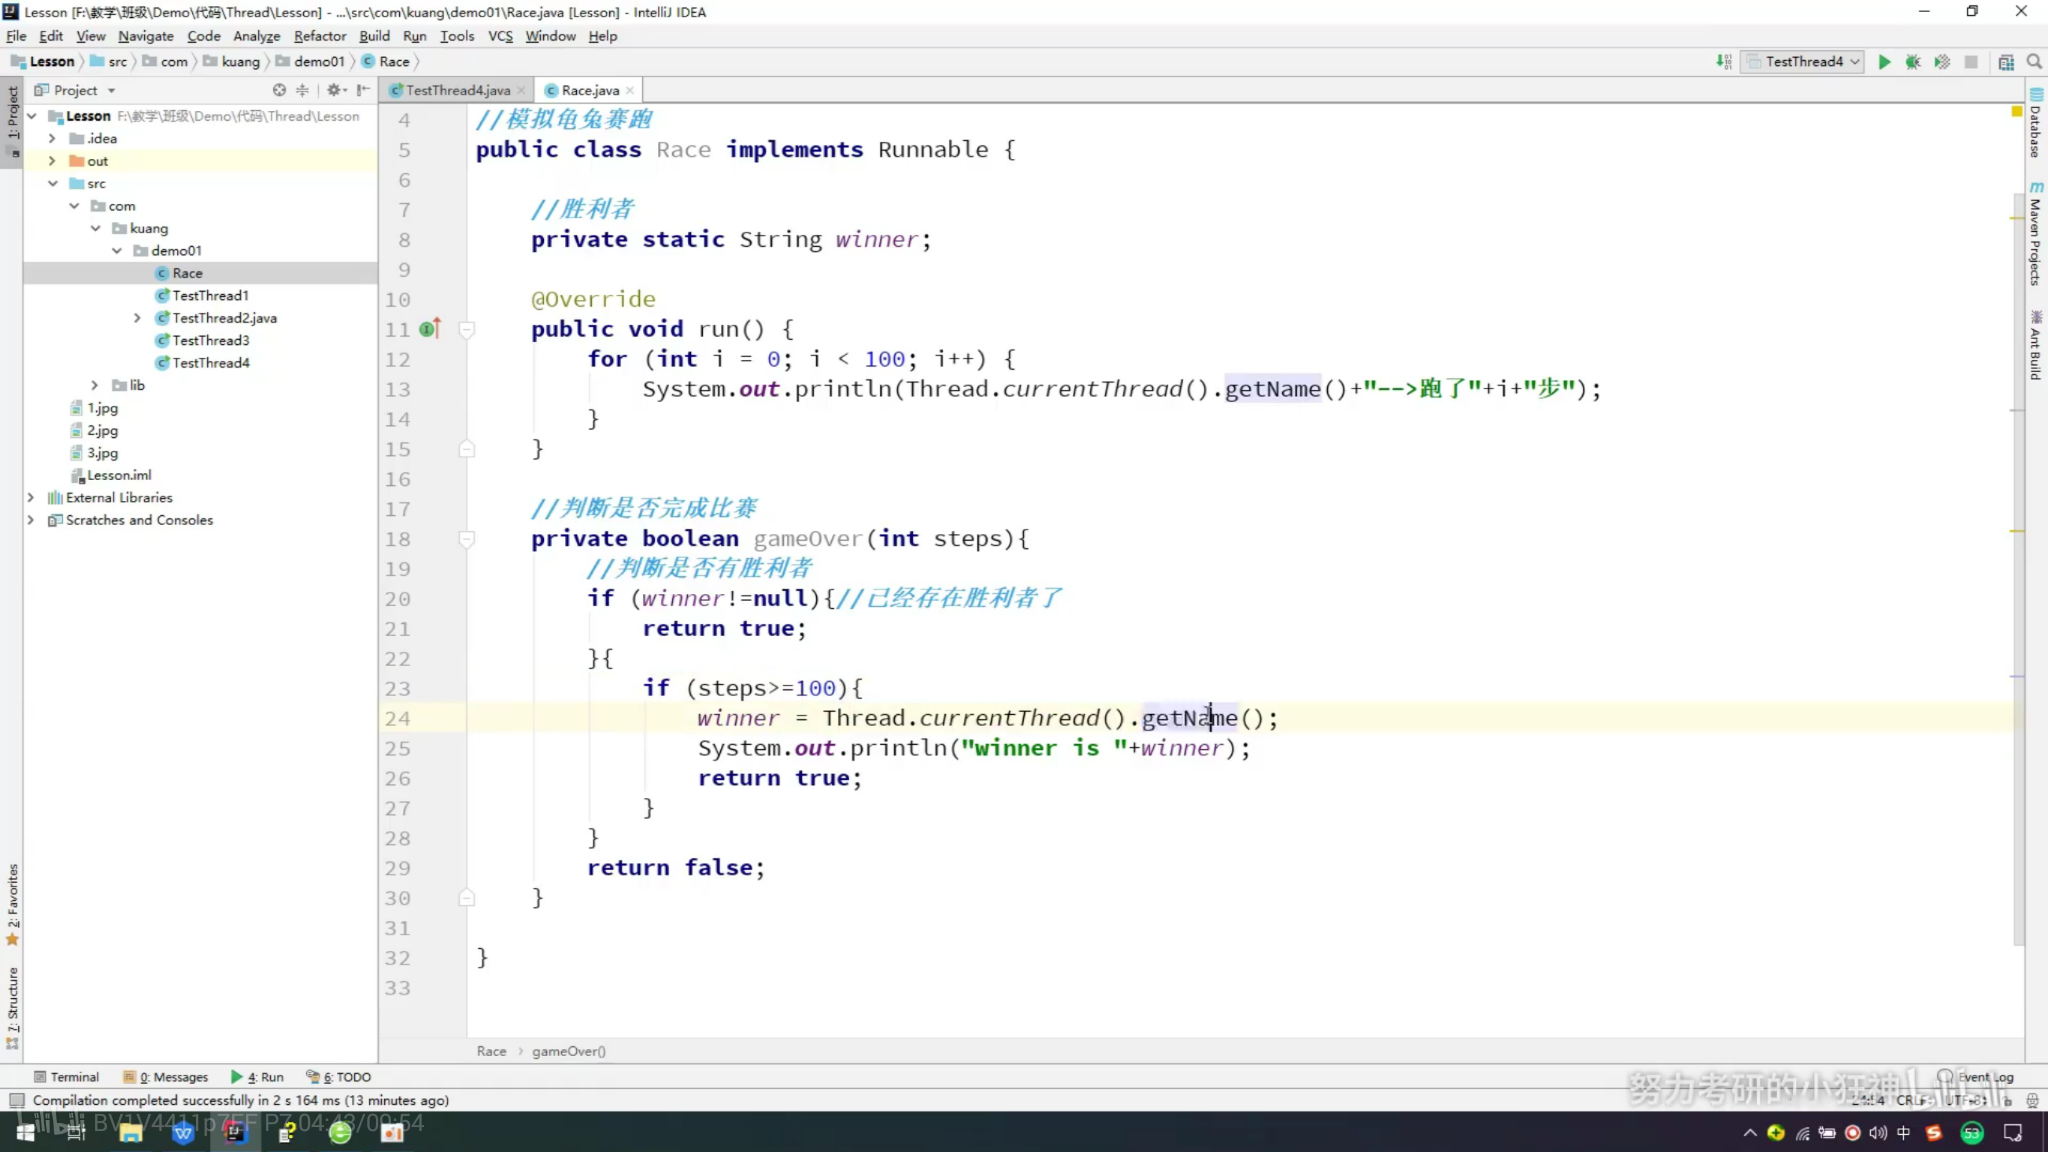
Task: Collapse the src folder
Action: pos(53,183)
